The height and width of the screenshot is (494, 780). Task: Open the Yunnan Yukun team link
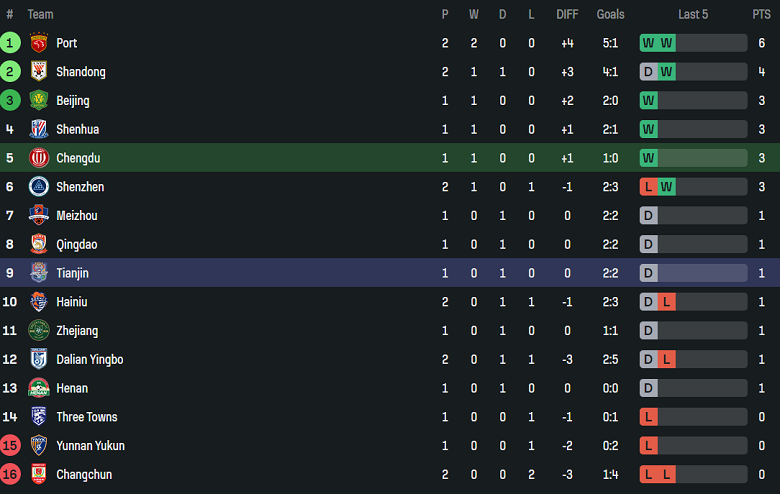click(x=90, y=446)
